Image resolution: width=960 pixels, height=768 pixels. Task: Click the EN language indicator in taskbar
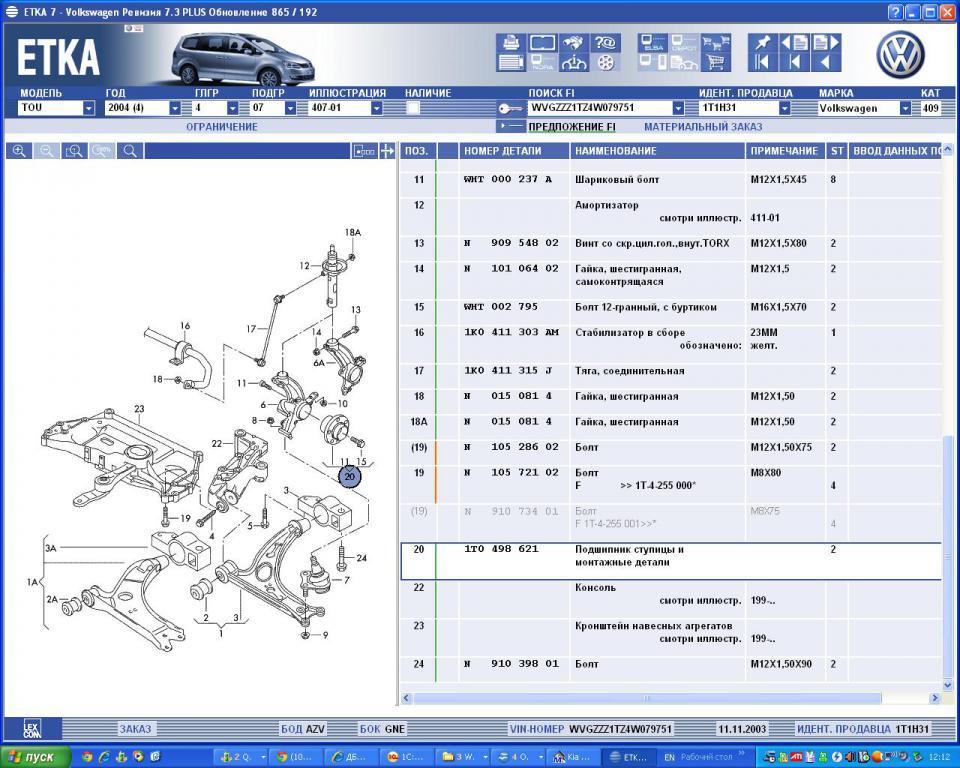click(669, 757)
